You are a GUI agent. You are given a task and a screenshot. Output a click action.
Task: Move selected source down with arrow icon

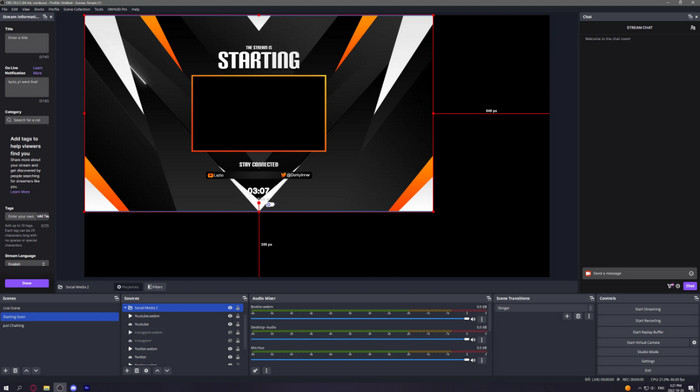point(167,371)
